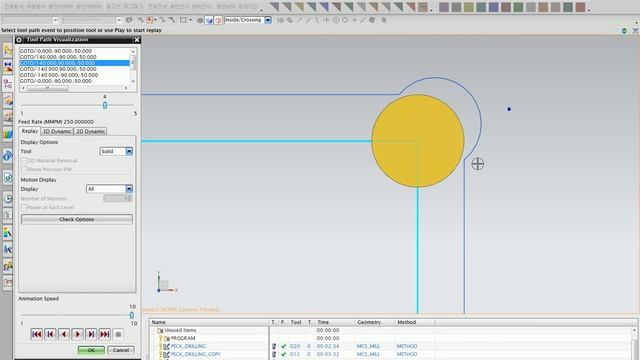The image size is (640, 360).
Task: Click the yellow tool circle in viewport
Action: (x=418, y=141)
